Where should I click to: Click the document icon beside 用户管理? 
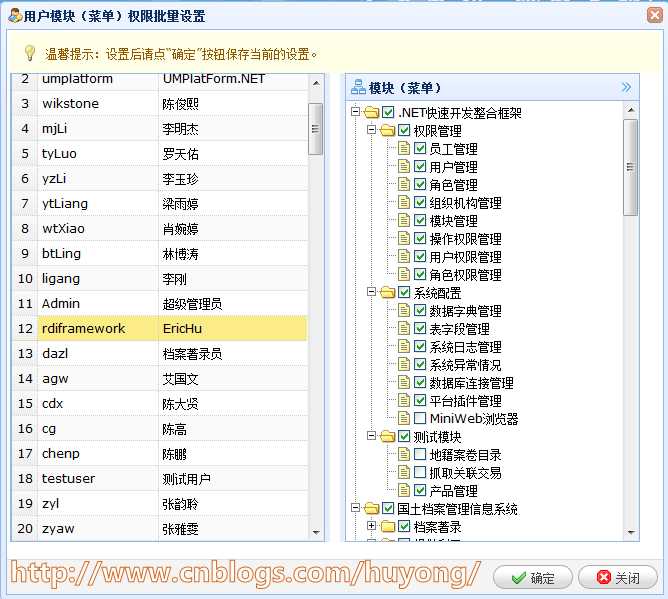(x=404, y=166)
